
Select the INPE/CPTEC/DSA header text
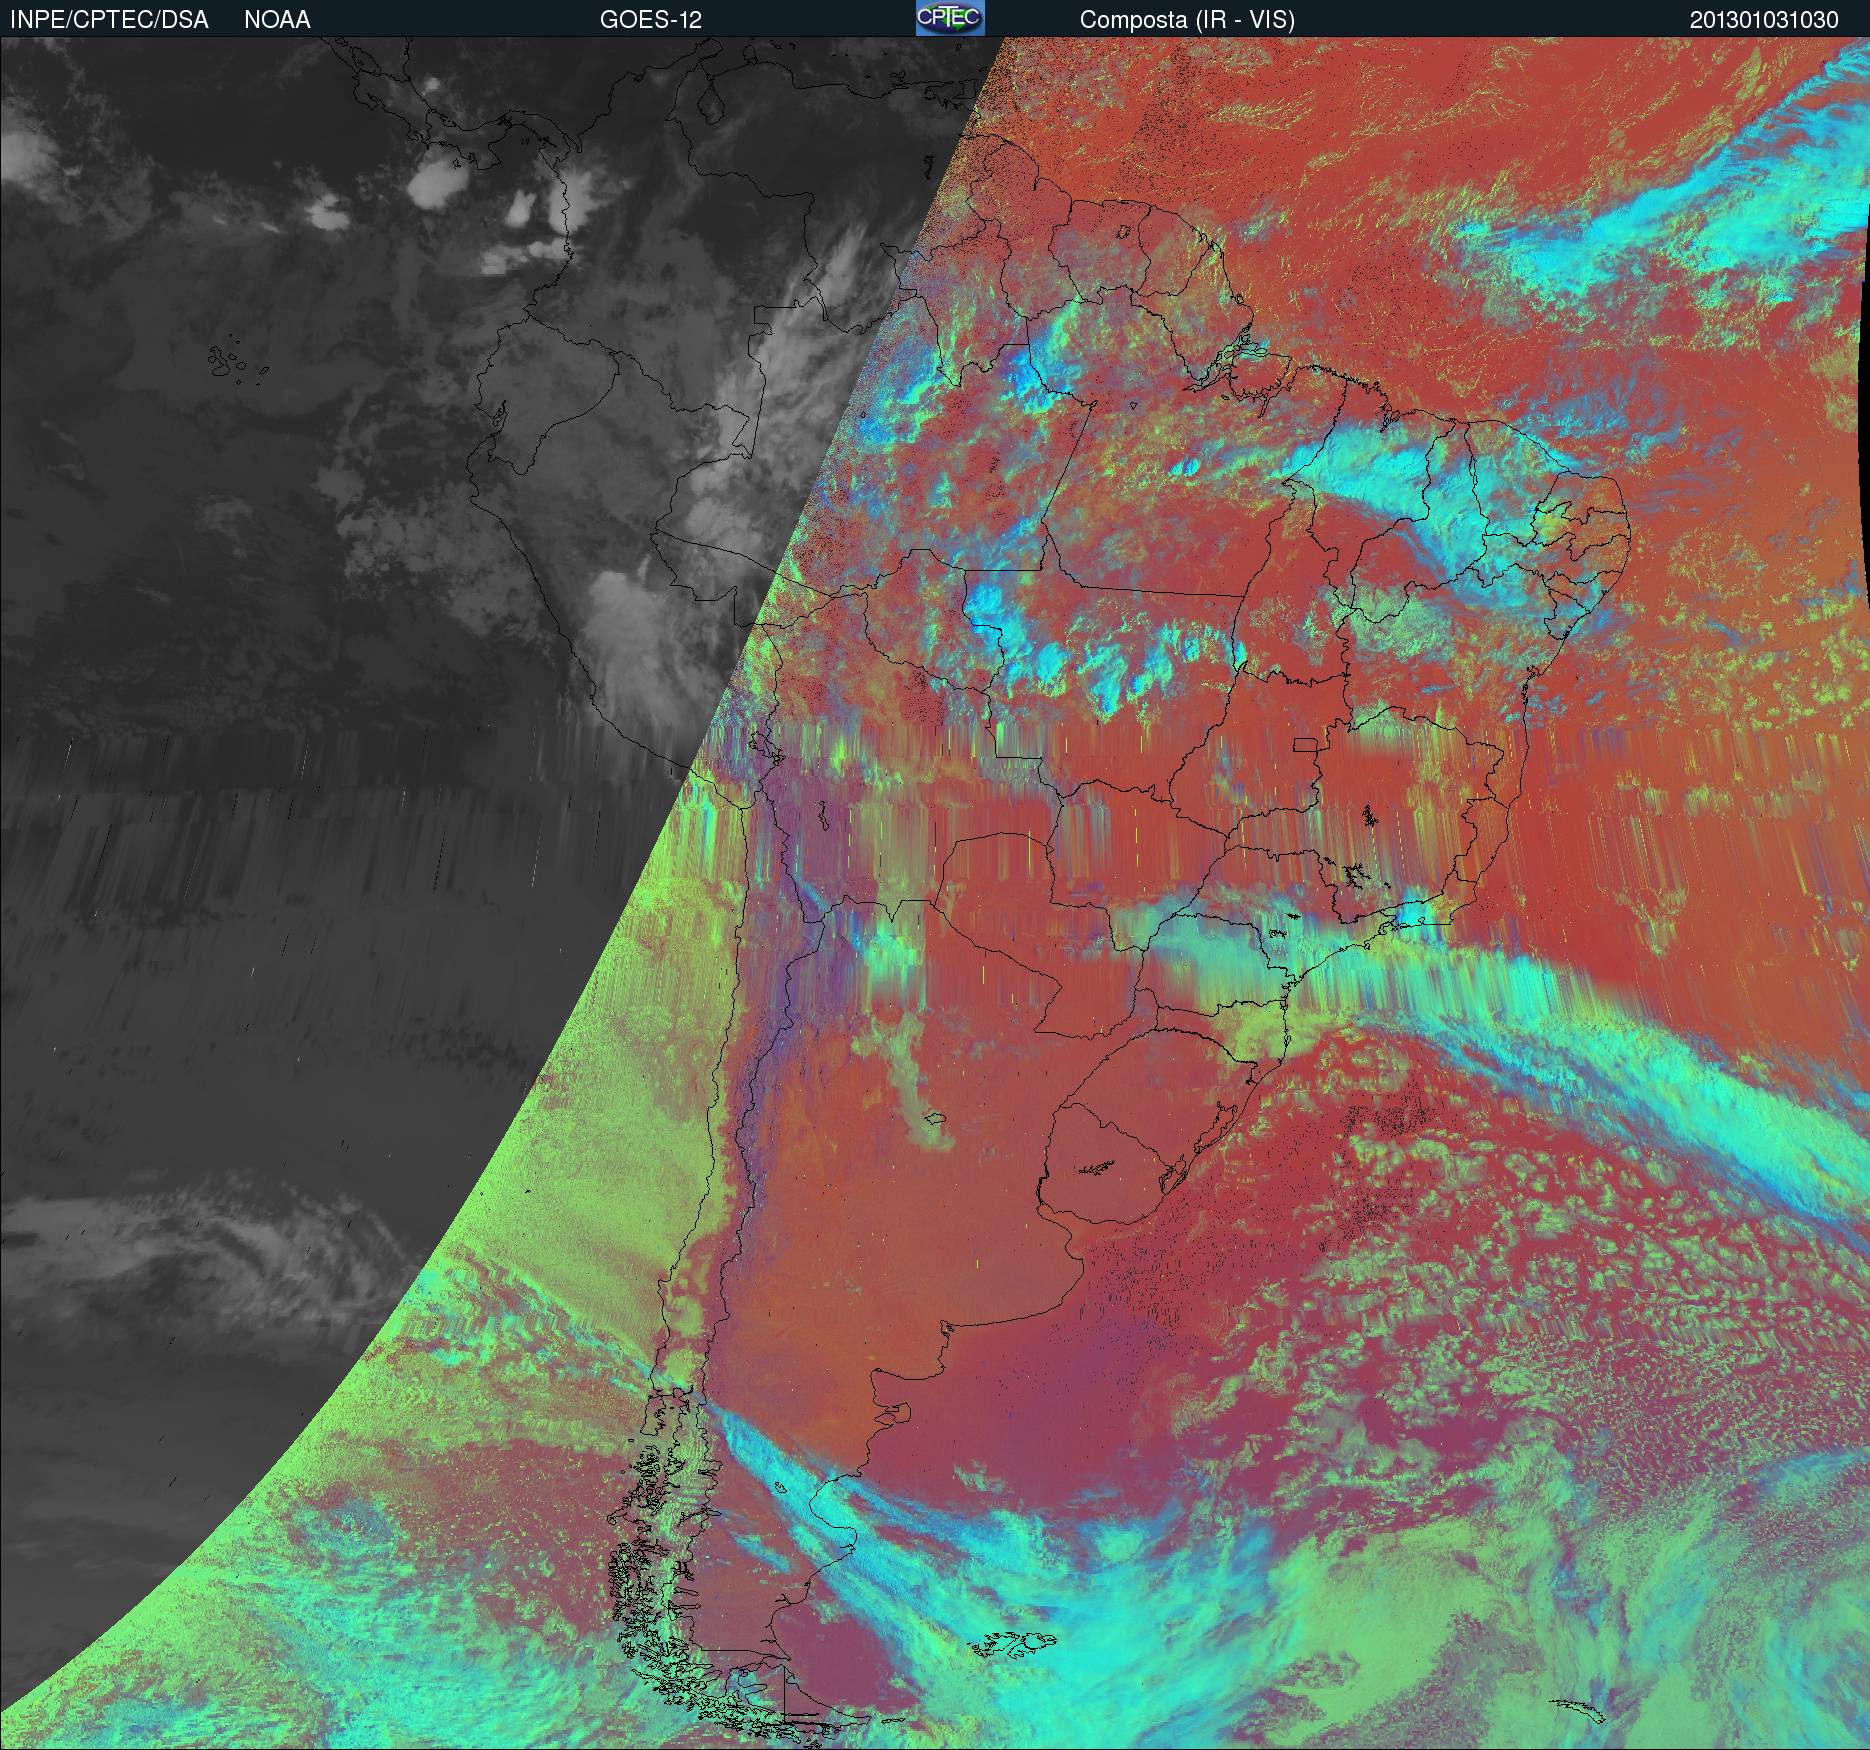109,20
